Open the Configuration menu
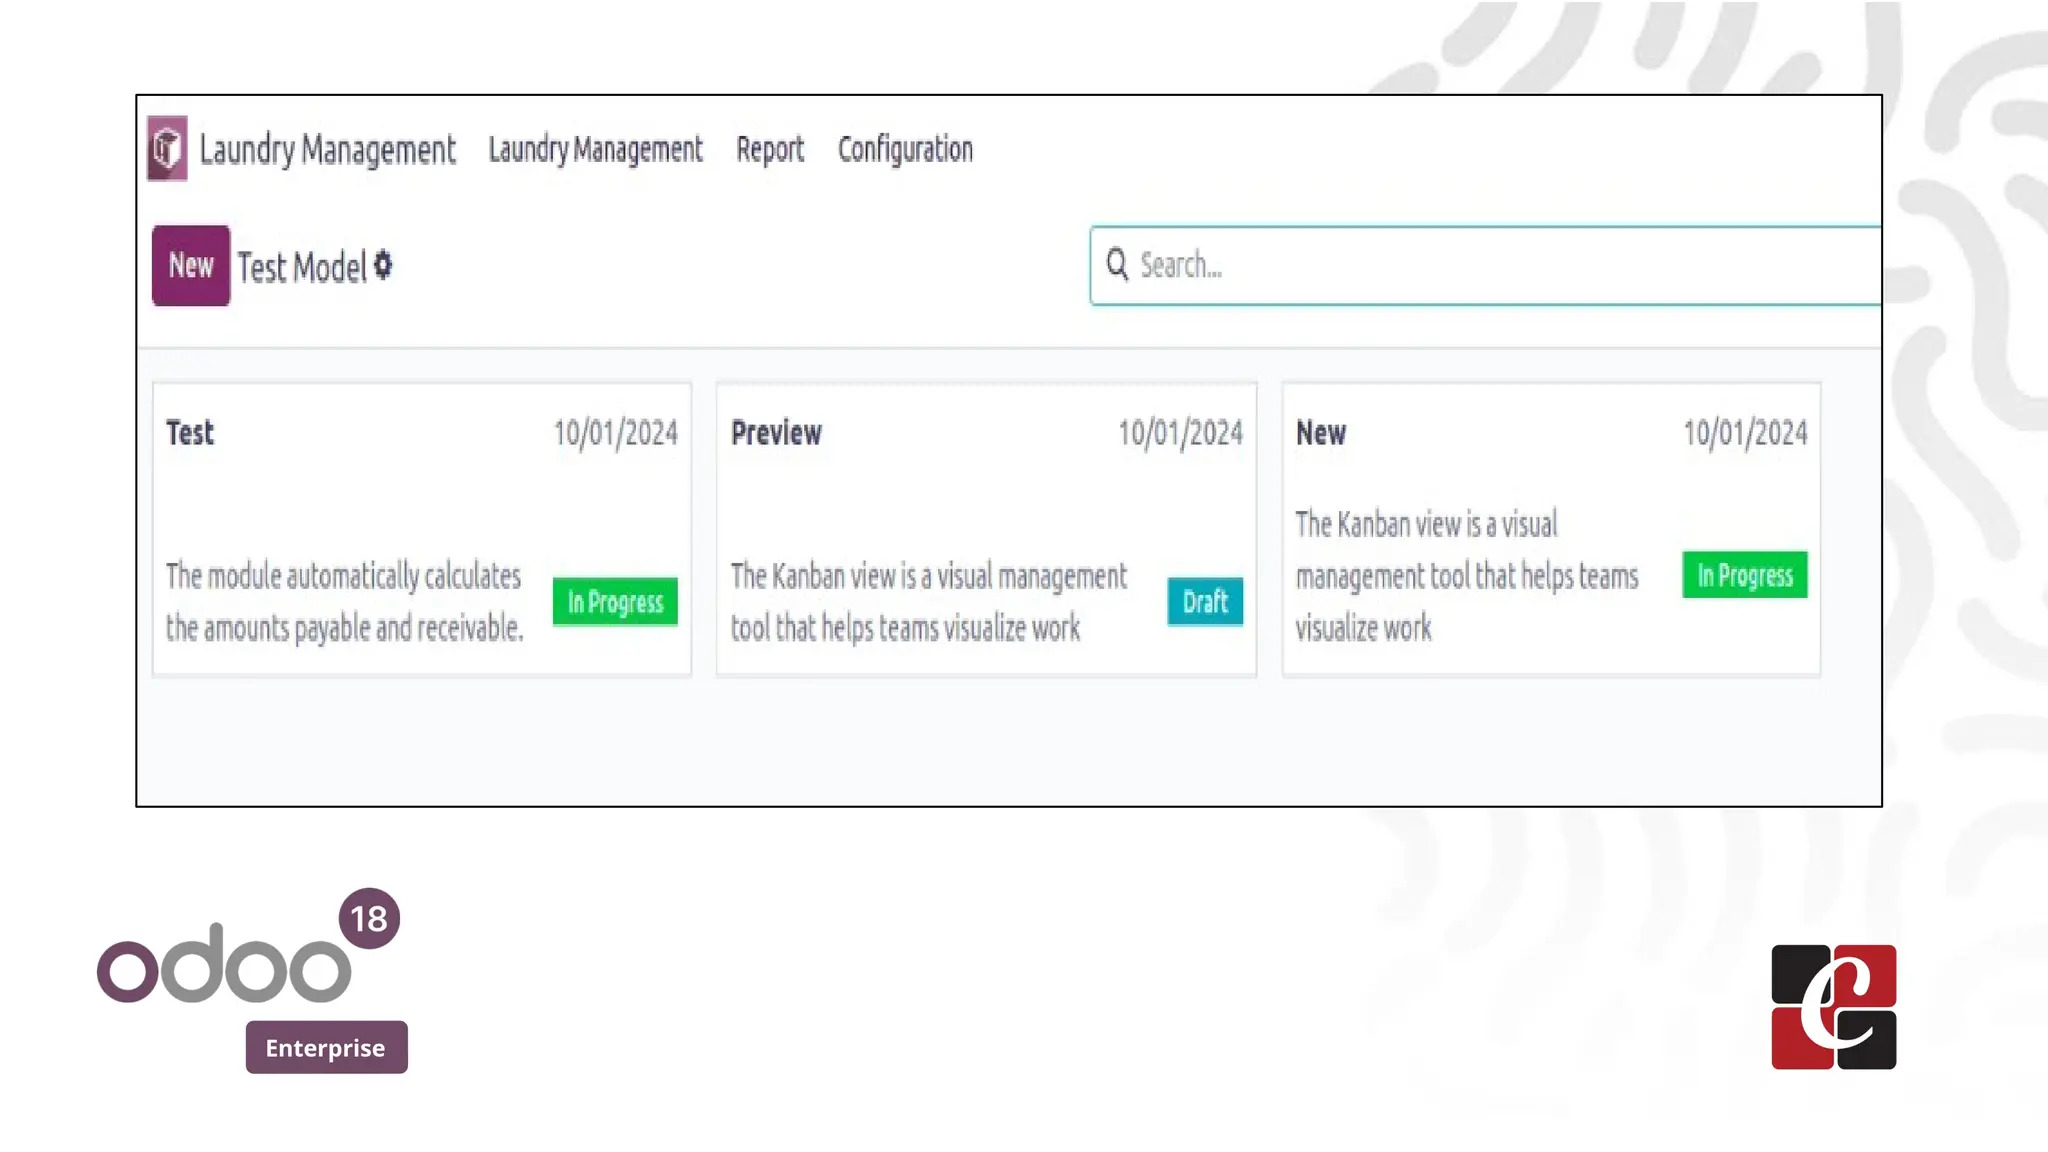 pyautogui.click(x=905, y=149)
